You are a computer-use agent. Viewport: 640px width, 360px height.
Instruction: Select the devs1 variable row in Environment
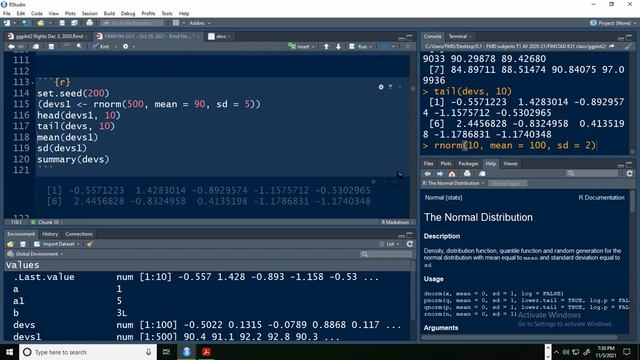pyautogui.click(x=208, y=337)
